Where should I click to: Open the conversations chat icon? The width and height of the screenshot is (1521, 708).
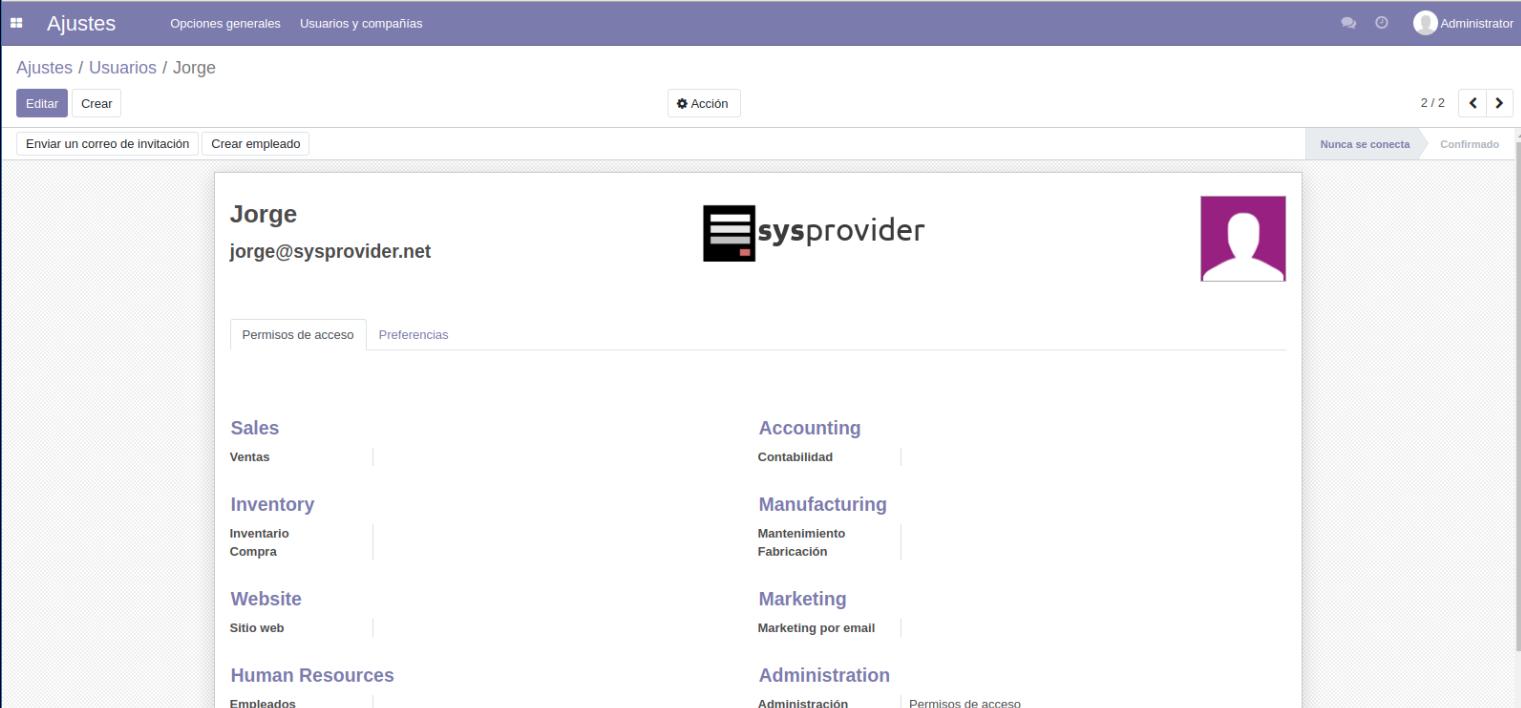pyautogui.click(x=1348, y=23)
